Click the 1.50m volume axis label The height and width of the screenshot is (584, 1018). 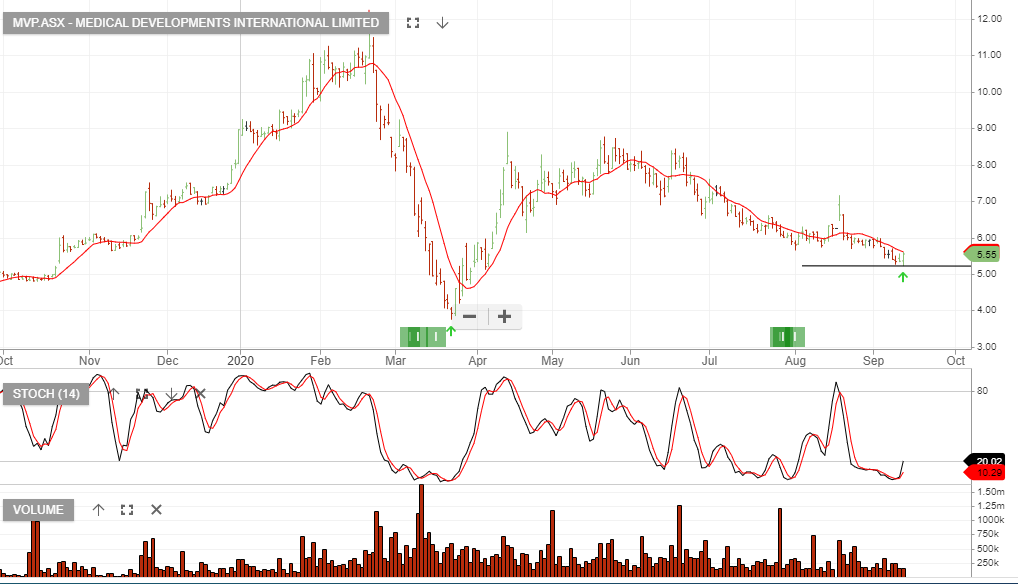[x=991, y=492]
